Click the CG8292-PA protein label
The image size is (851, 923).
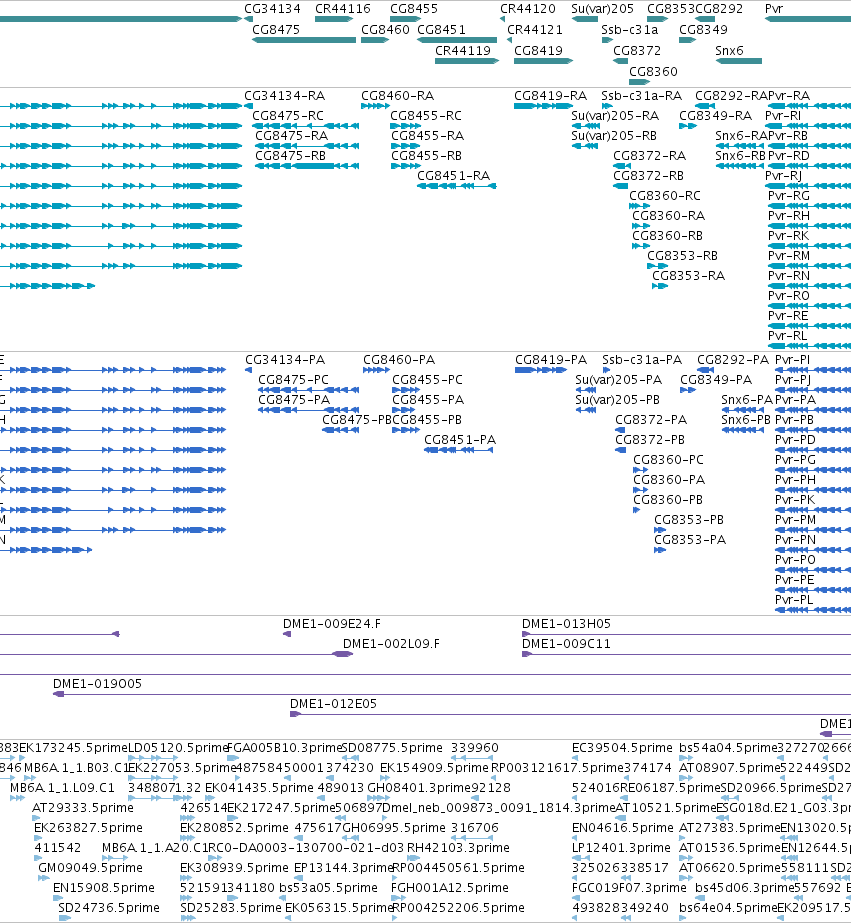click(733, 360)
